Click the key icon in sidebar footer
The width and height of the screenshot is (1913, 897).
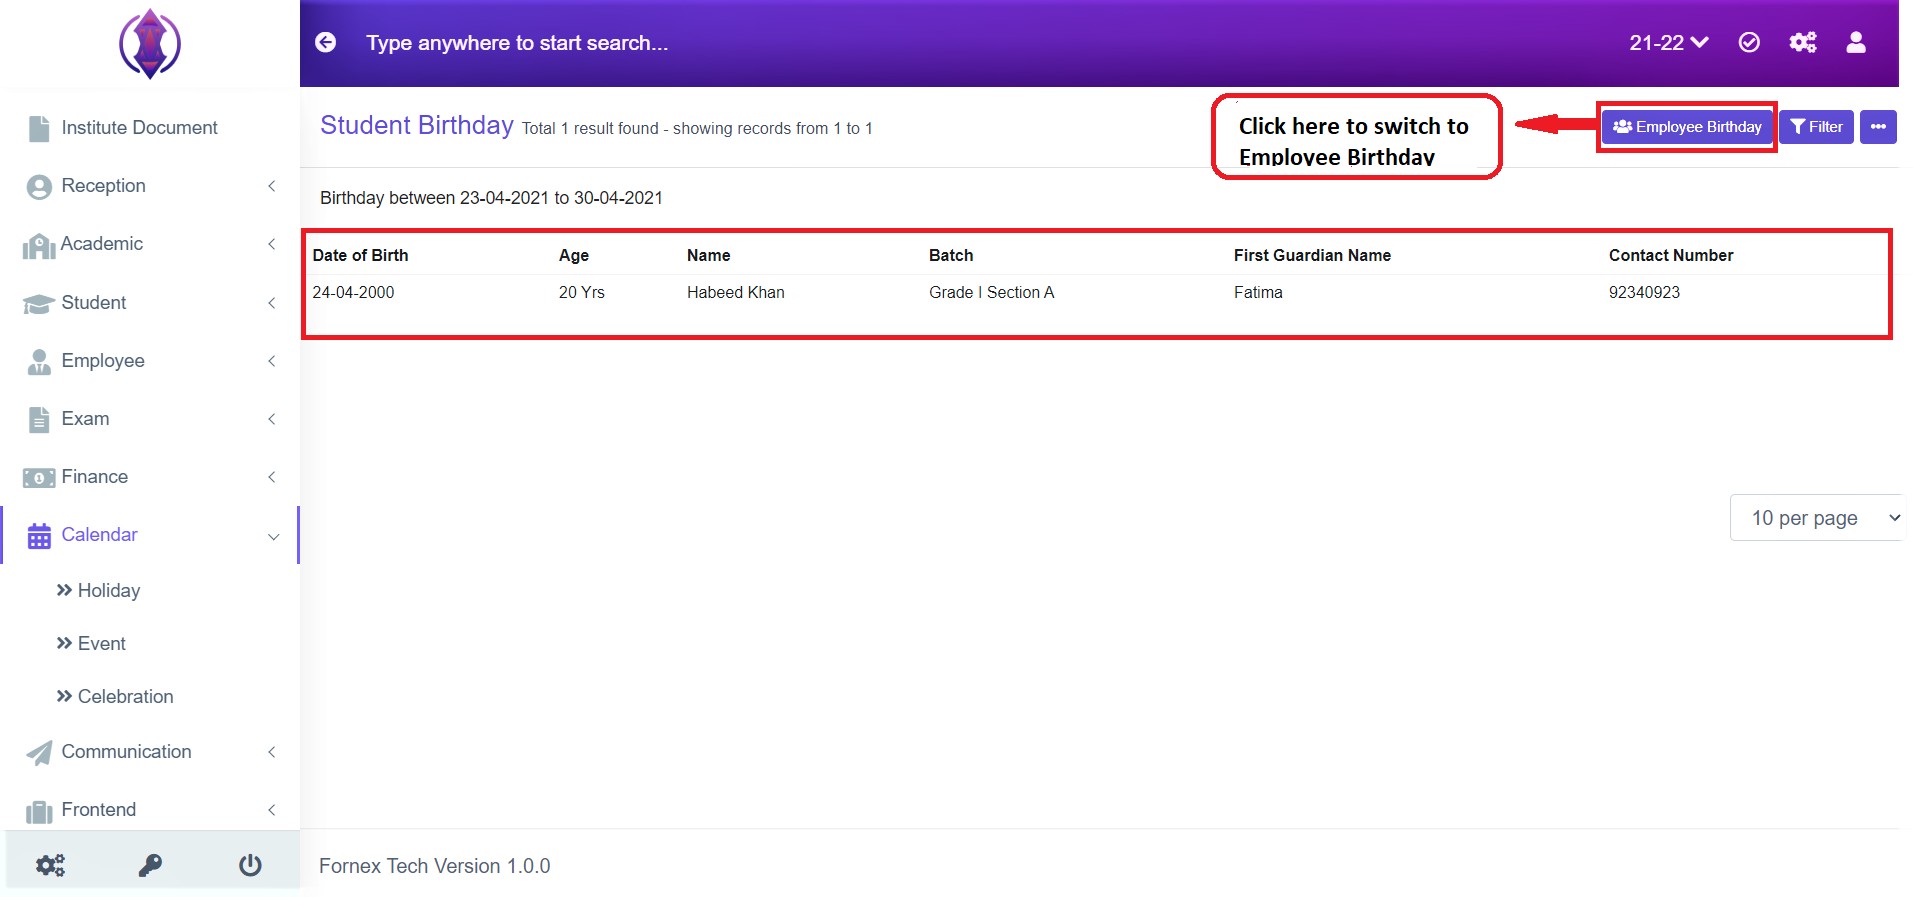point(150,865)
